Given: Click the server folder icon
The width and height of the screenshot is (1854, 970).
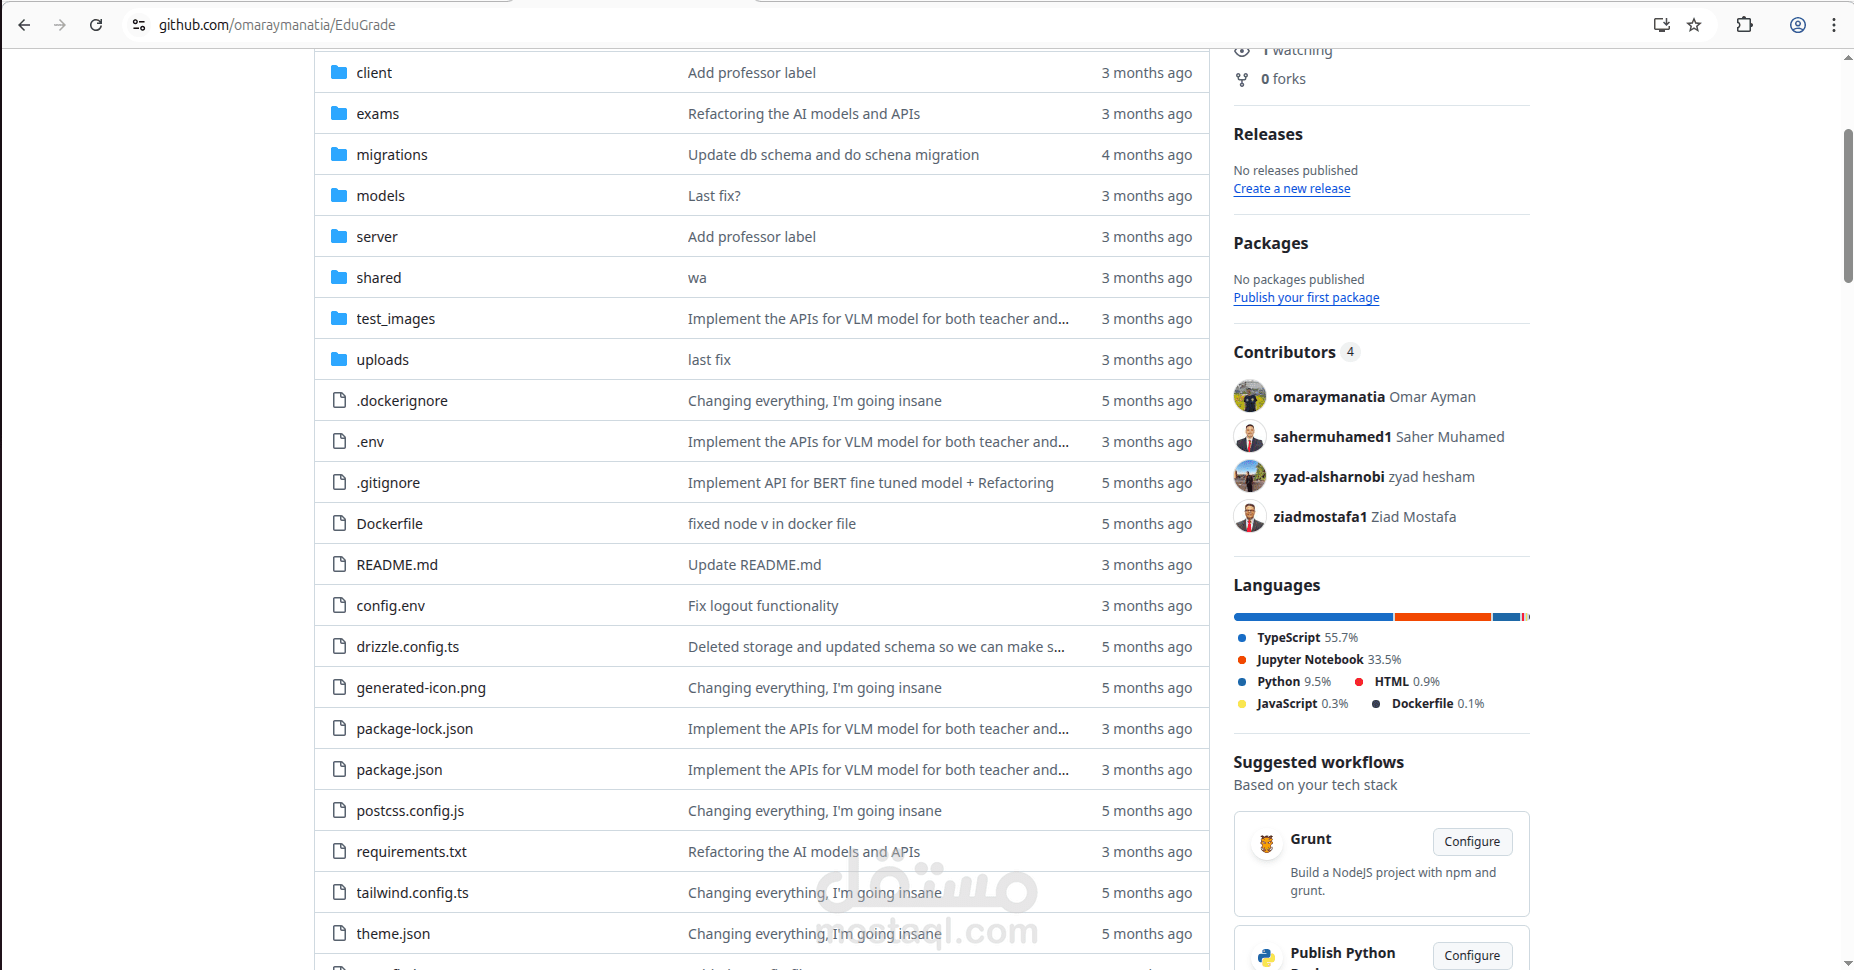Looking at the screenshot, I should [339, 236].
